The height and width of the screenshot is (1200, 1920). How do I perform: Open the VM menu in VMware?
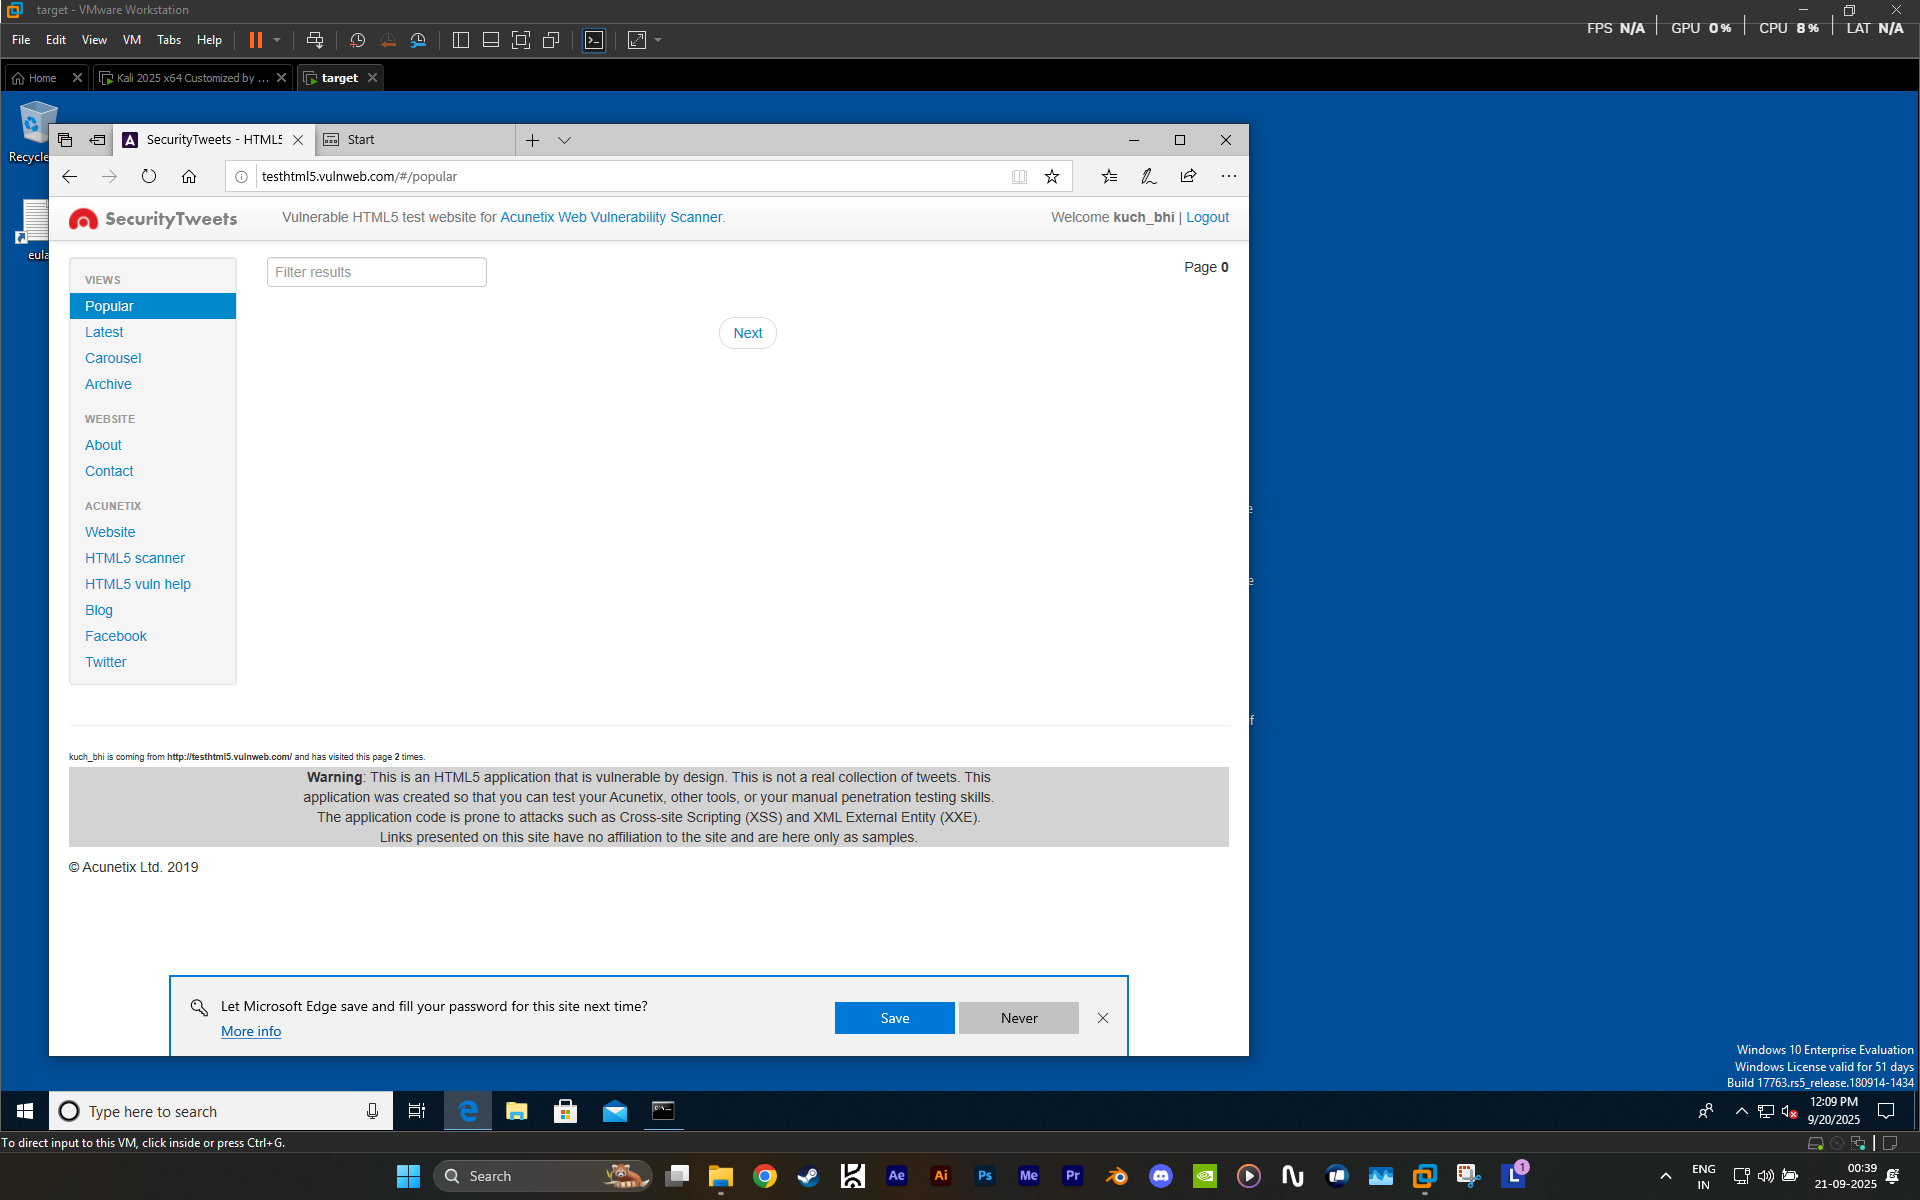point(131,40)
